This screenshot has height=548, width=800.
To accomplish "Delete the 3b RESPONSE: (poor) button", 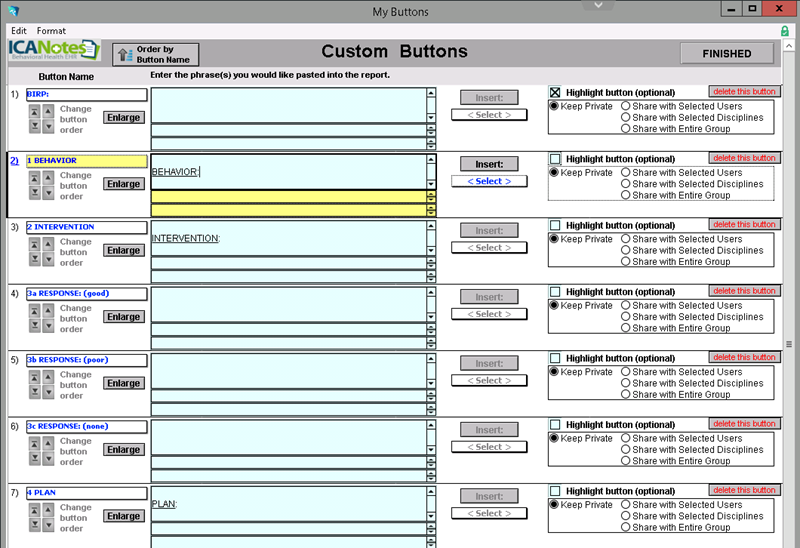I will point(744,357).
